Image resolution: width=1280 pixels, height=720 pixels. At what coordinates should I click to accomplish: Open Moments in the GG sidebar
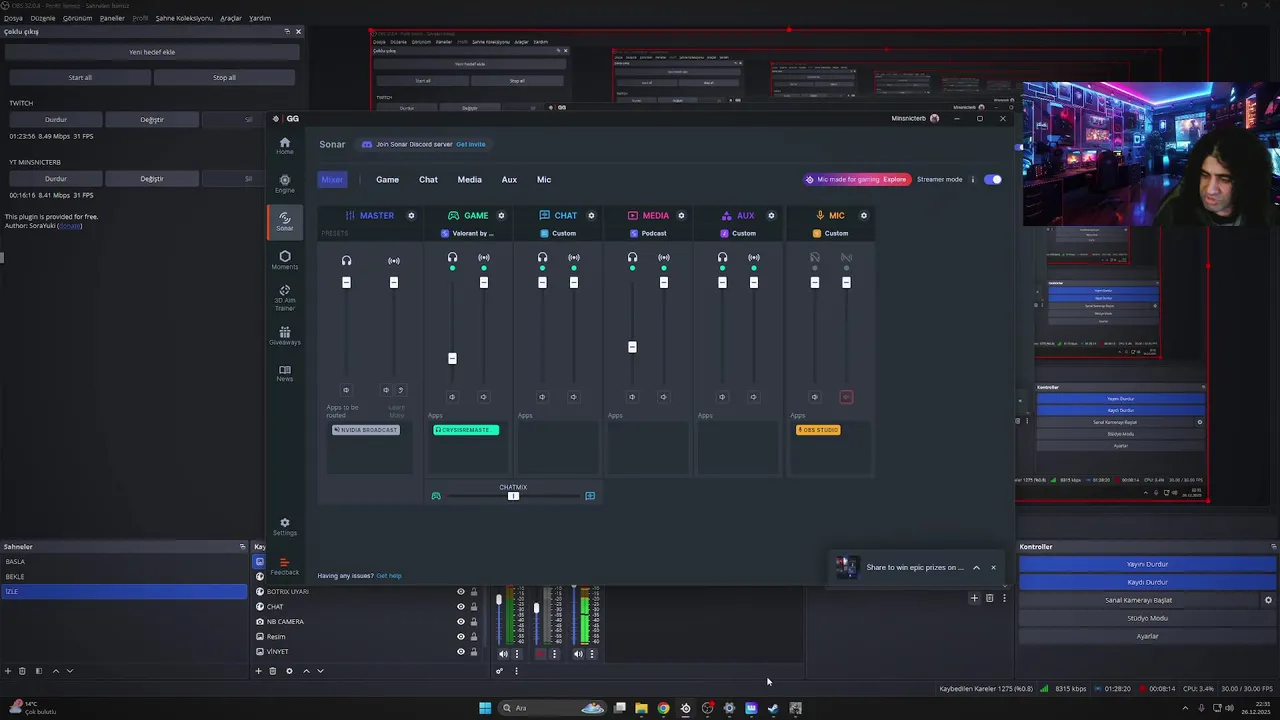click(x=284, y=260)
